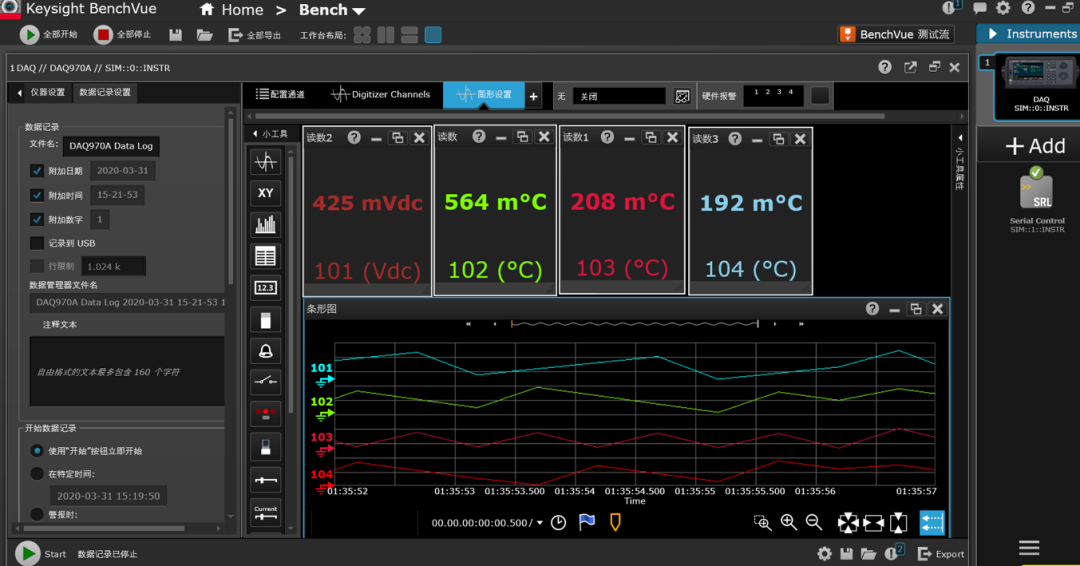Open the chart time-span dropdown arrow

(539, 523)
